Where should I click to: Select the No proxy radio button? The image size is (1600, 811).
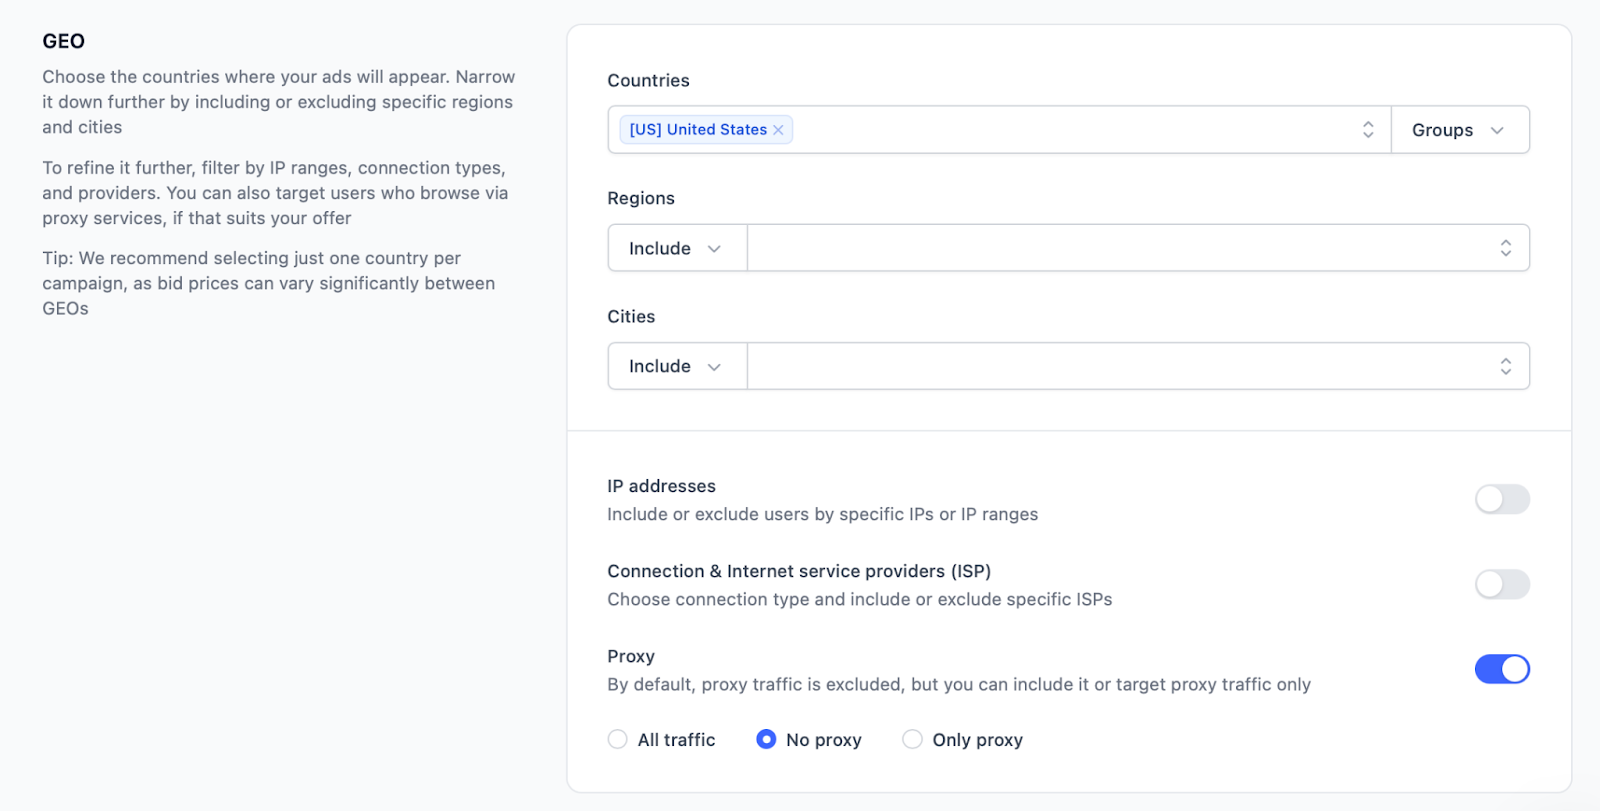click(x=766, y=739)
